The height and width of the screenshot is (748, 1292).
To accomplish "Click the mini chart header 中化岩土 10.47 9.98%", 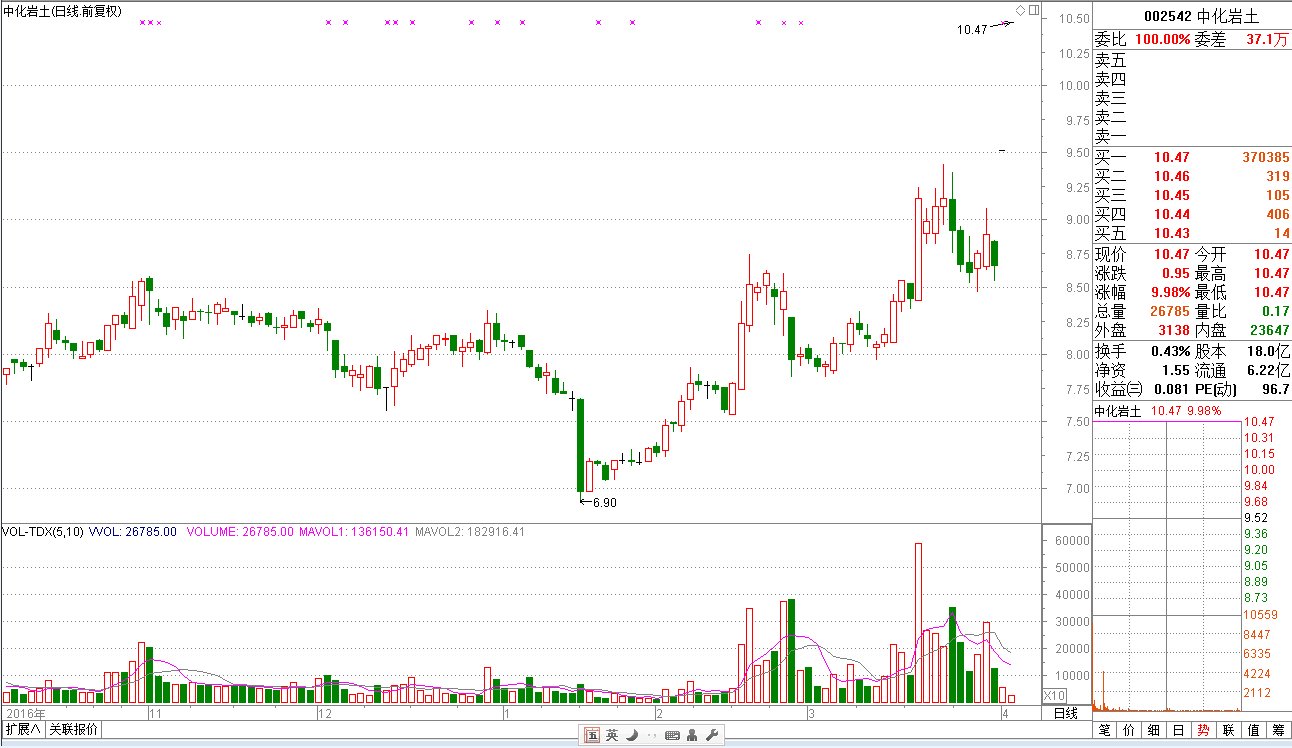I will coord(1158,410).
